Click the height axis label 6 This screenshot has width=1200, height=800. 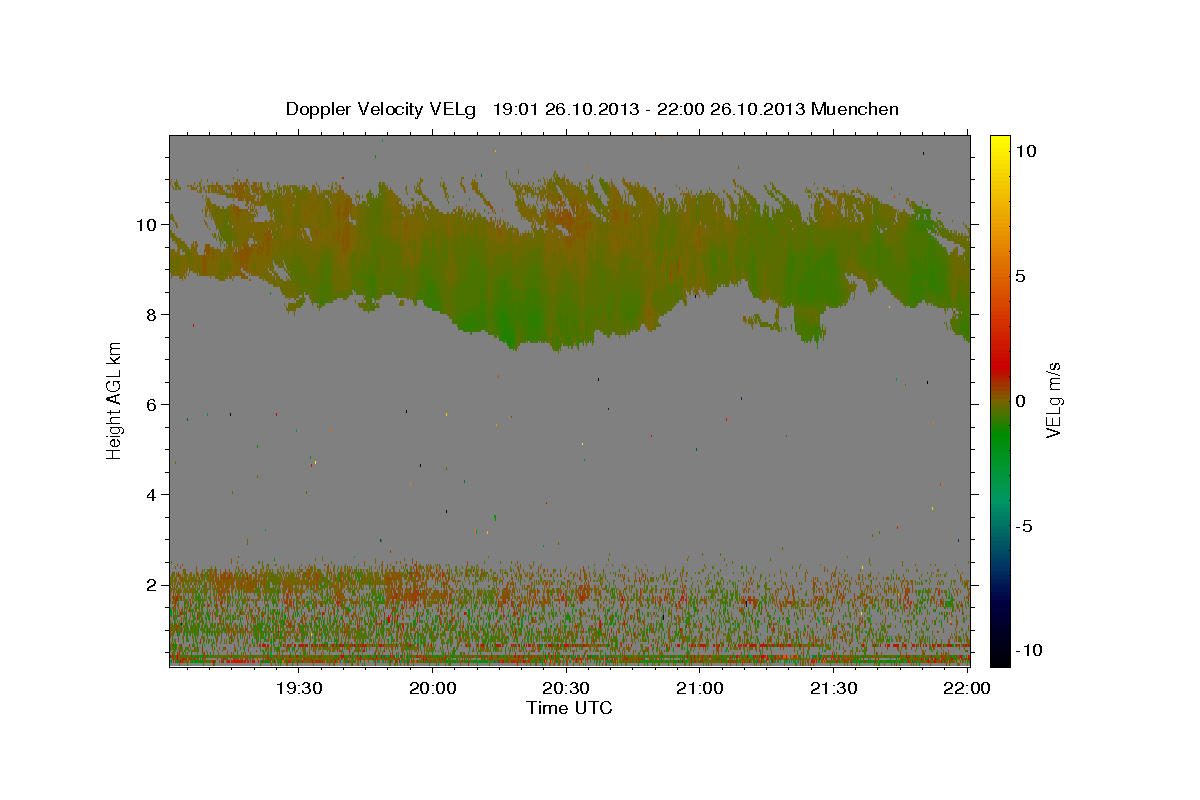[153, 404]
